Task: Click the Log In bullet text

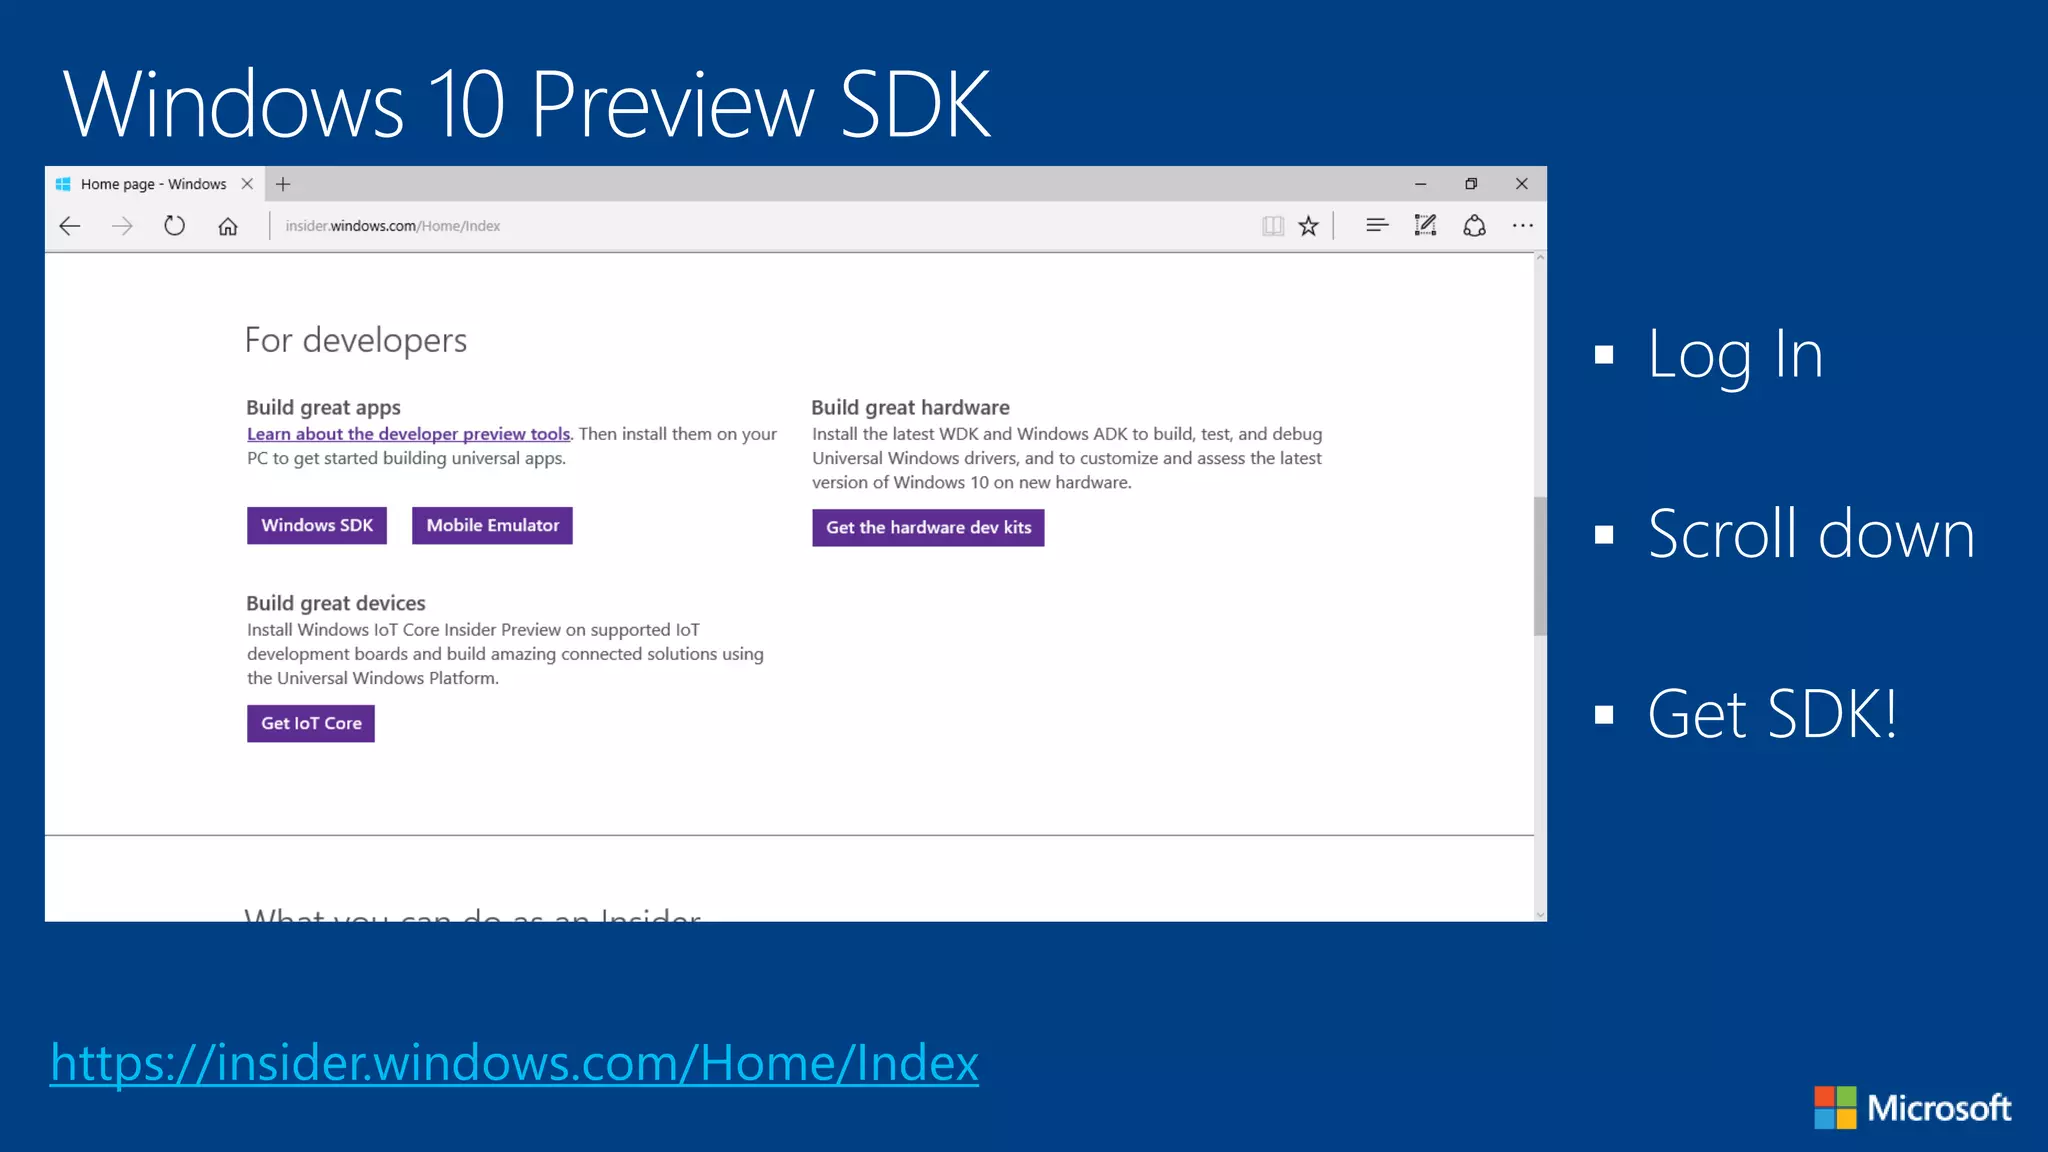Action: pos(1735,356)
